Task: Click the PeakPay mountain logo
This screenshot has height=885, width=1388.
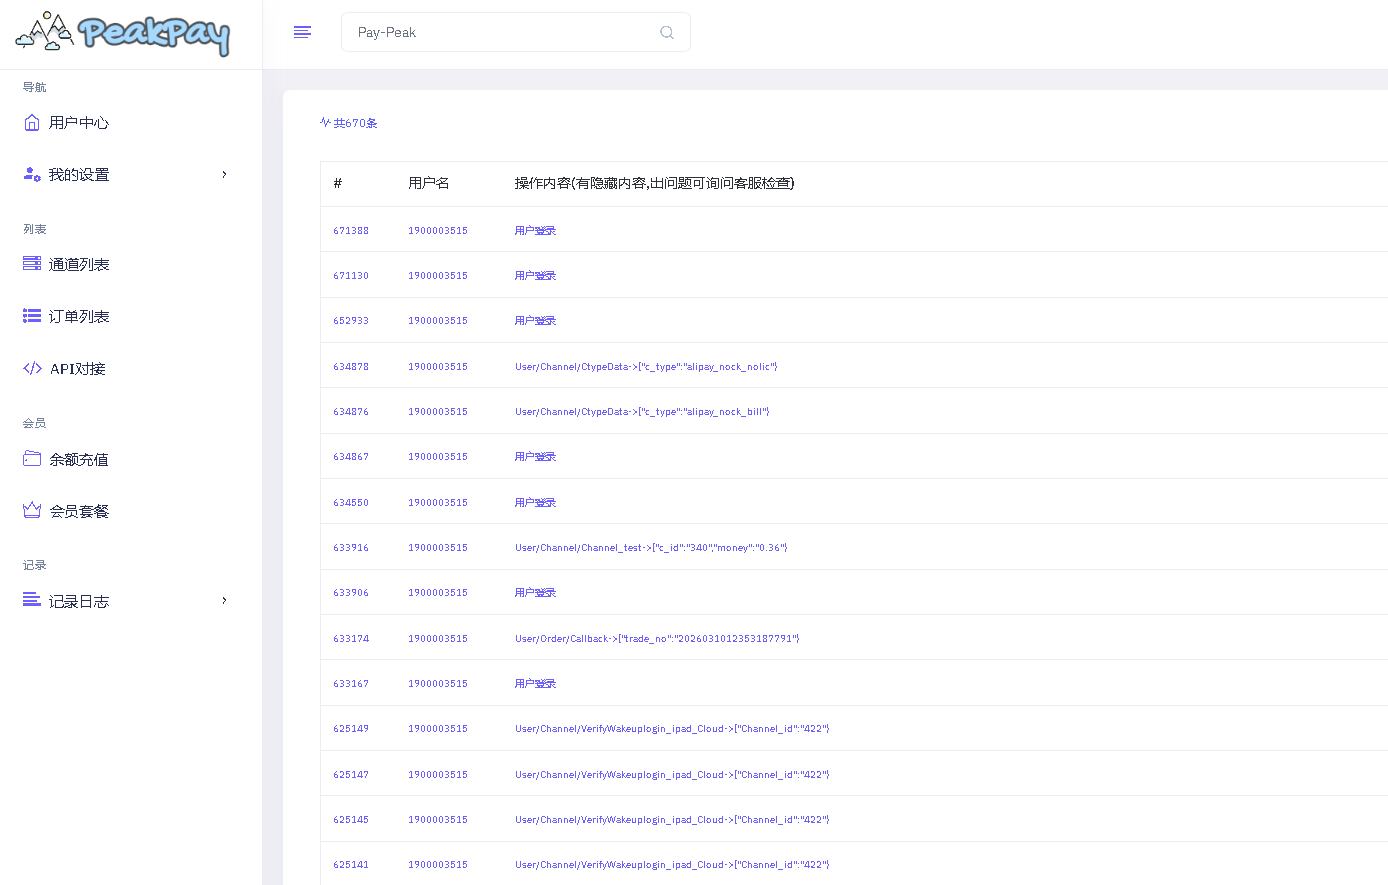Action: coord(122,33)
